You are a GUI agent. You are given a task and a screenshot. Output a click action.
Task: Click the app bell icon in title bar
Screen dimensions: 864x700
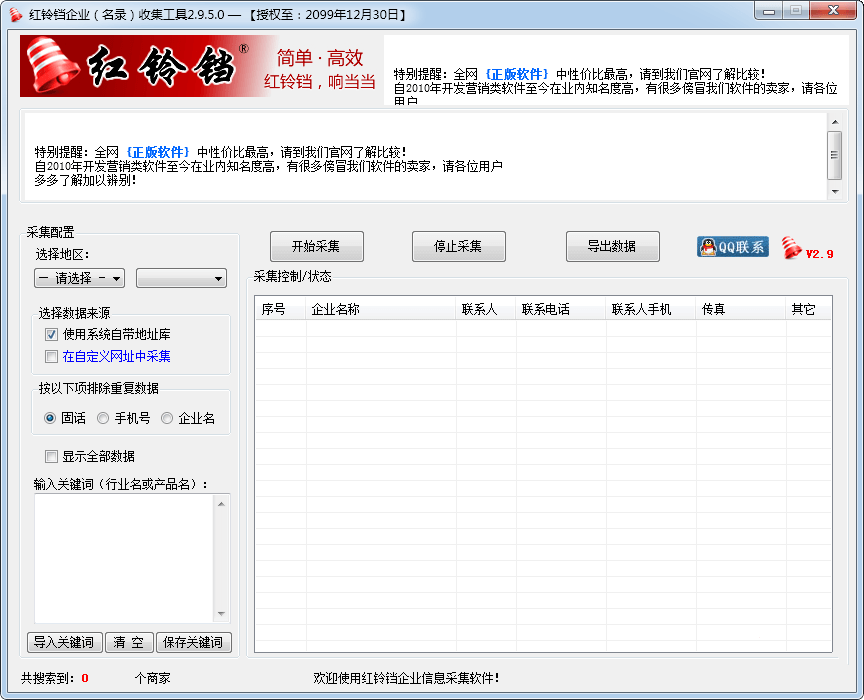[15, 14]
